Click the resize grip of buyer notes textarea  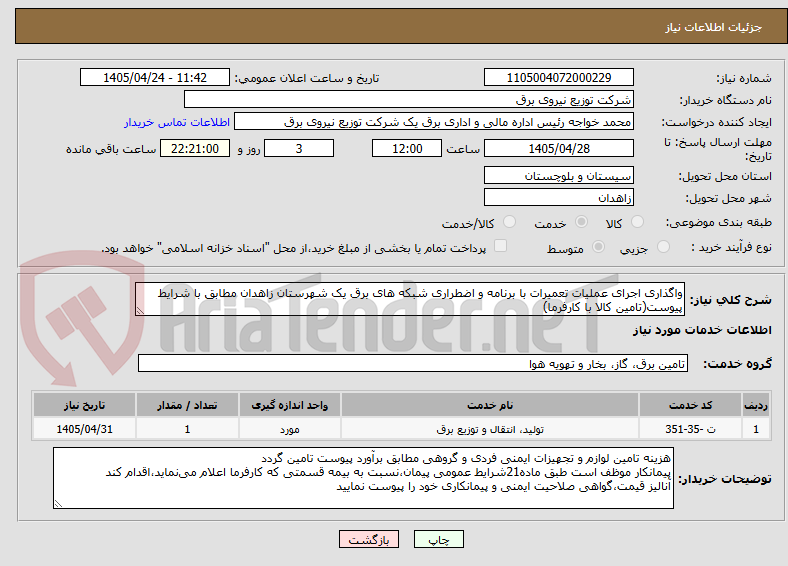(x=58, y=504)
